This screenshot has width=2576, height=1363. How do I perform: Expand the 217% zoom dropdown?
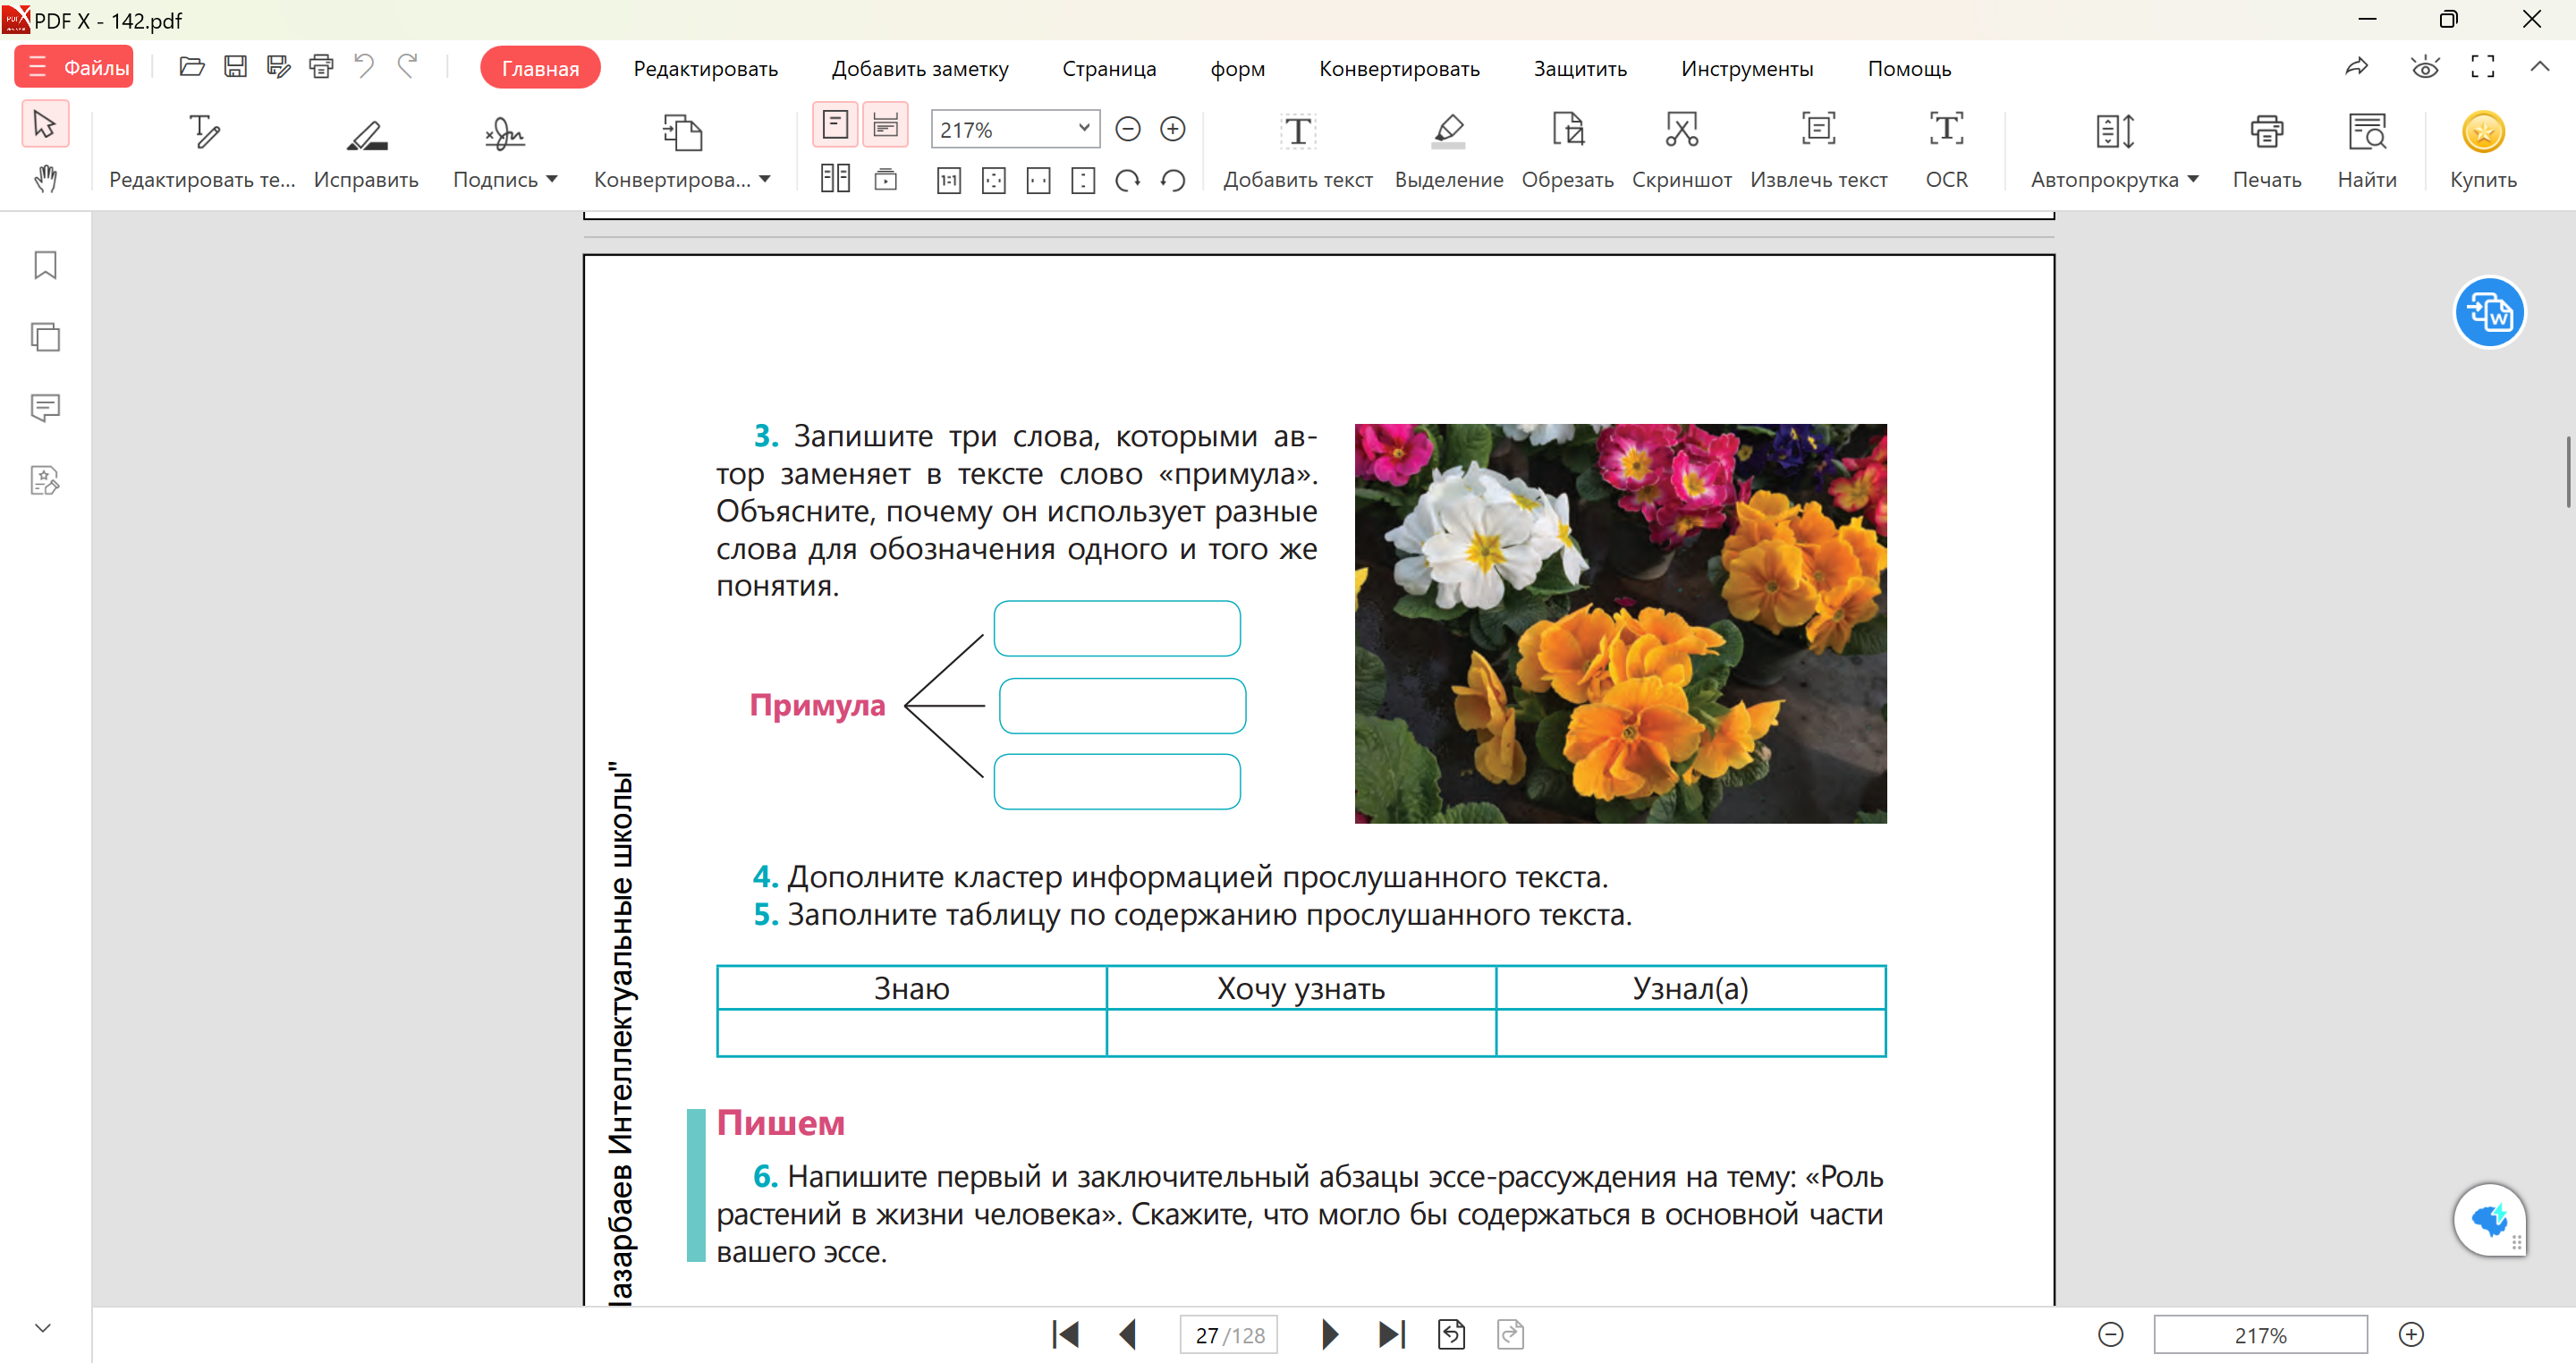1083,128
